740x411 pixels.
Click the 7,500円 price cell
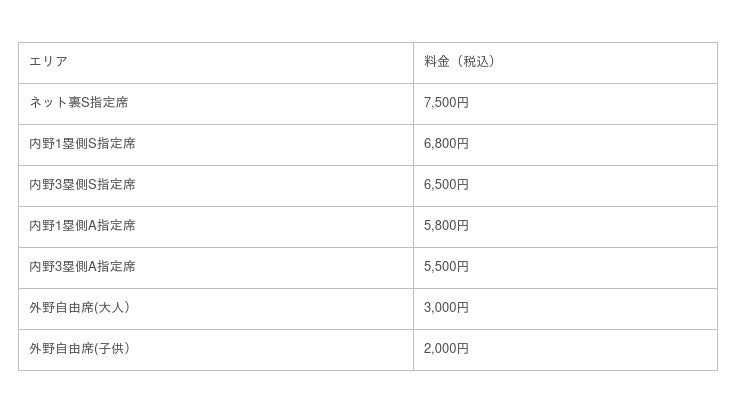click(x=565, y=103)
